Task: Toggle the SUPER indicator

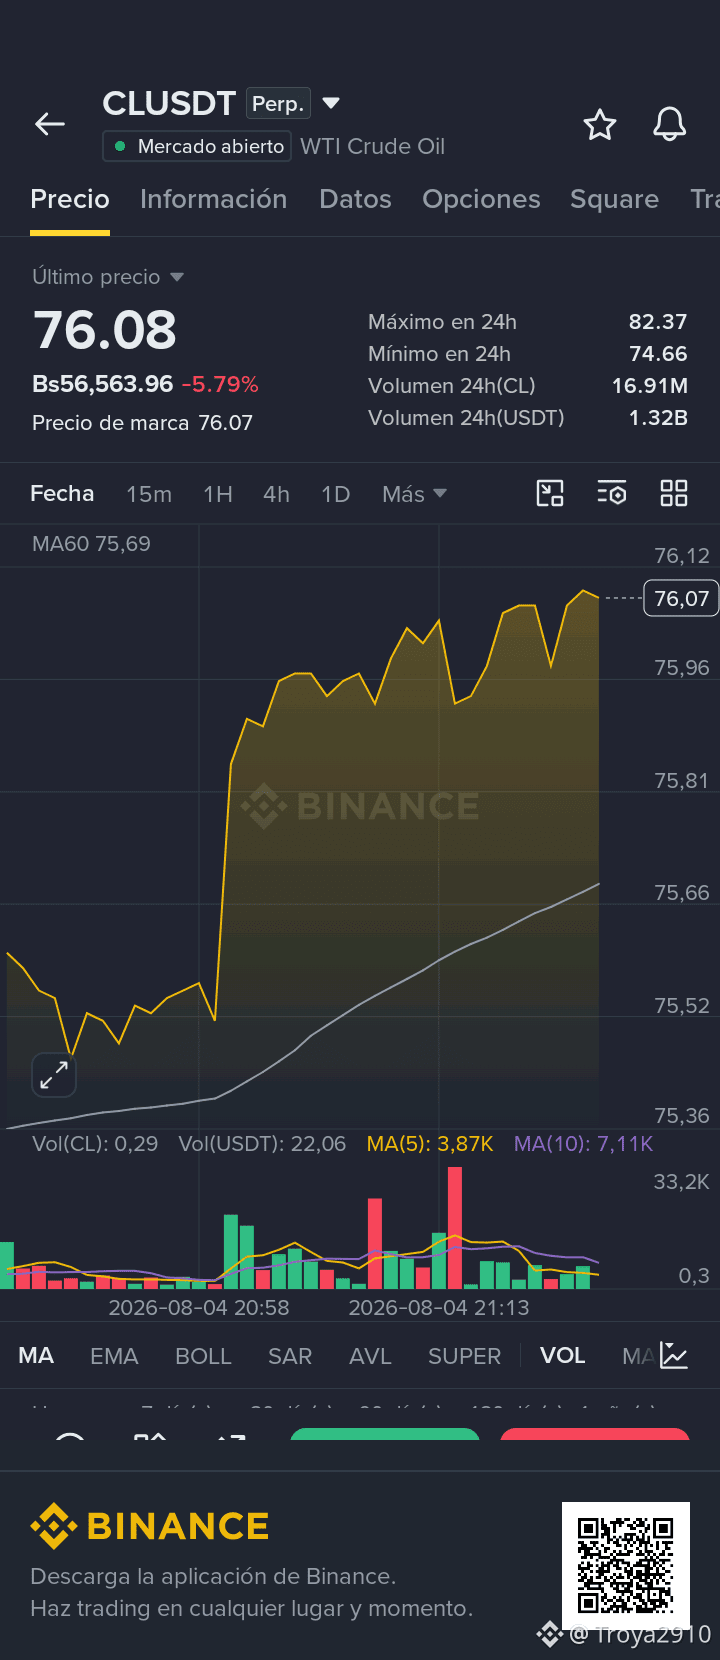Action: 464,1356
